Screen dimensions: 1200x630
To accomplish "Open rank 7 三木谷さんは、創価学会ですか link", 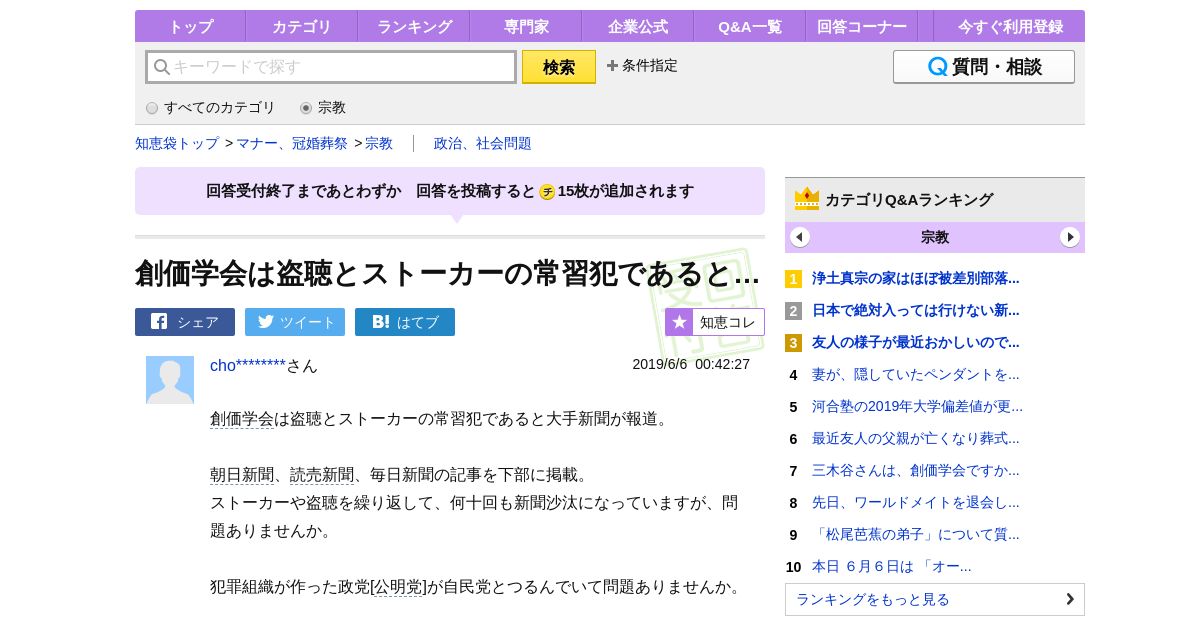I will coord(916,471).
